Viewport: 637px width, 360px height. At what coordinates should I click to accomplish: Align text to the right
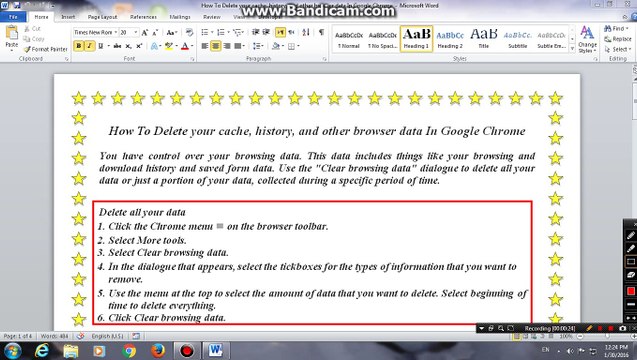[x=227, y=46]
